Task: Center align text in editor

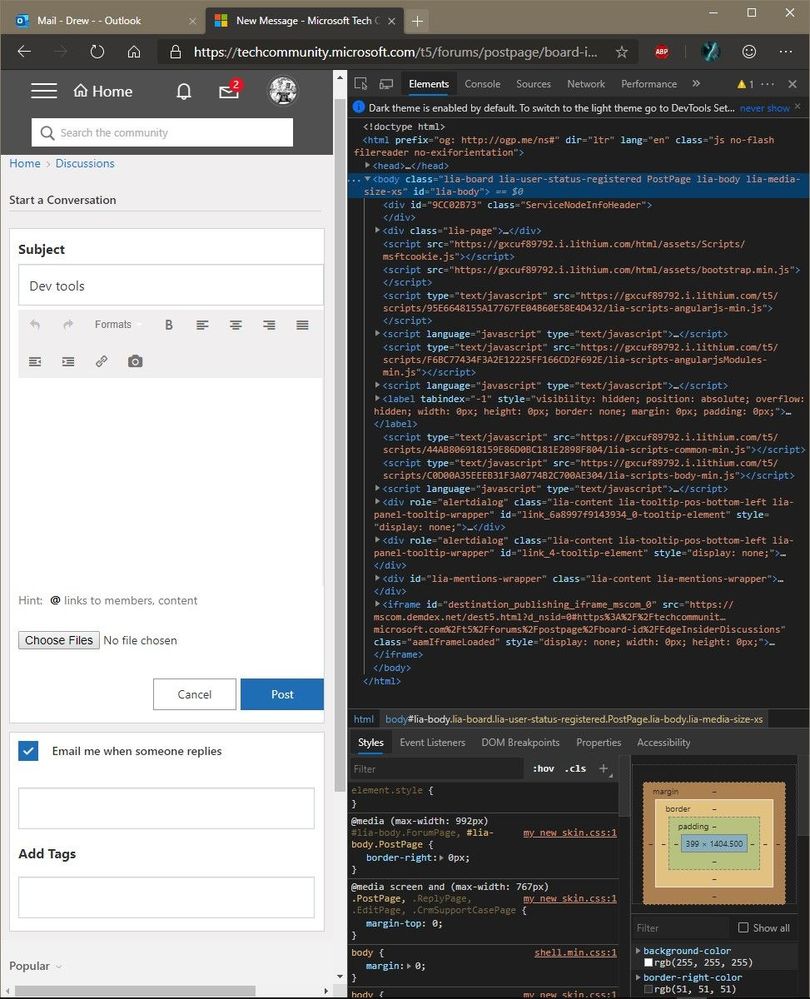Action: point(236,325)
